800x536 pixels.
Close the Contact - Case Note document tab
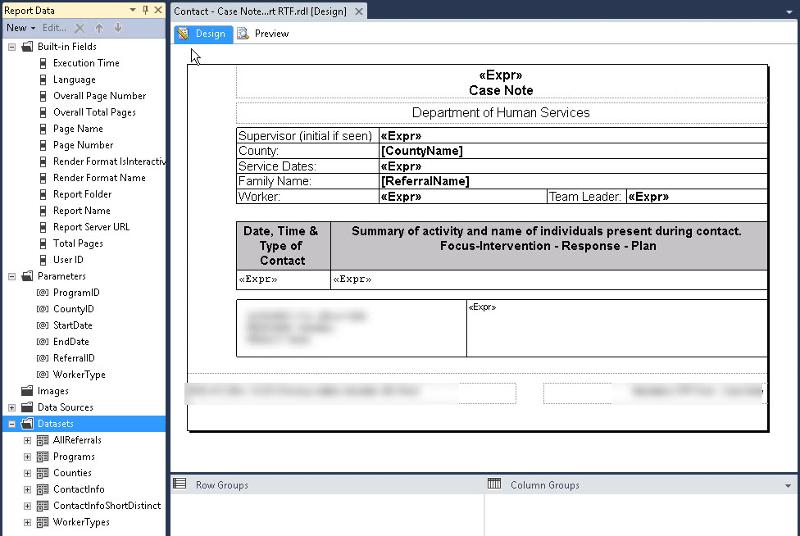click(359, 11)
